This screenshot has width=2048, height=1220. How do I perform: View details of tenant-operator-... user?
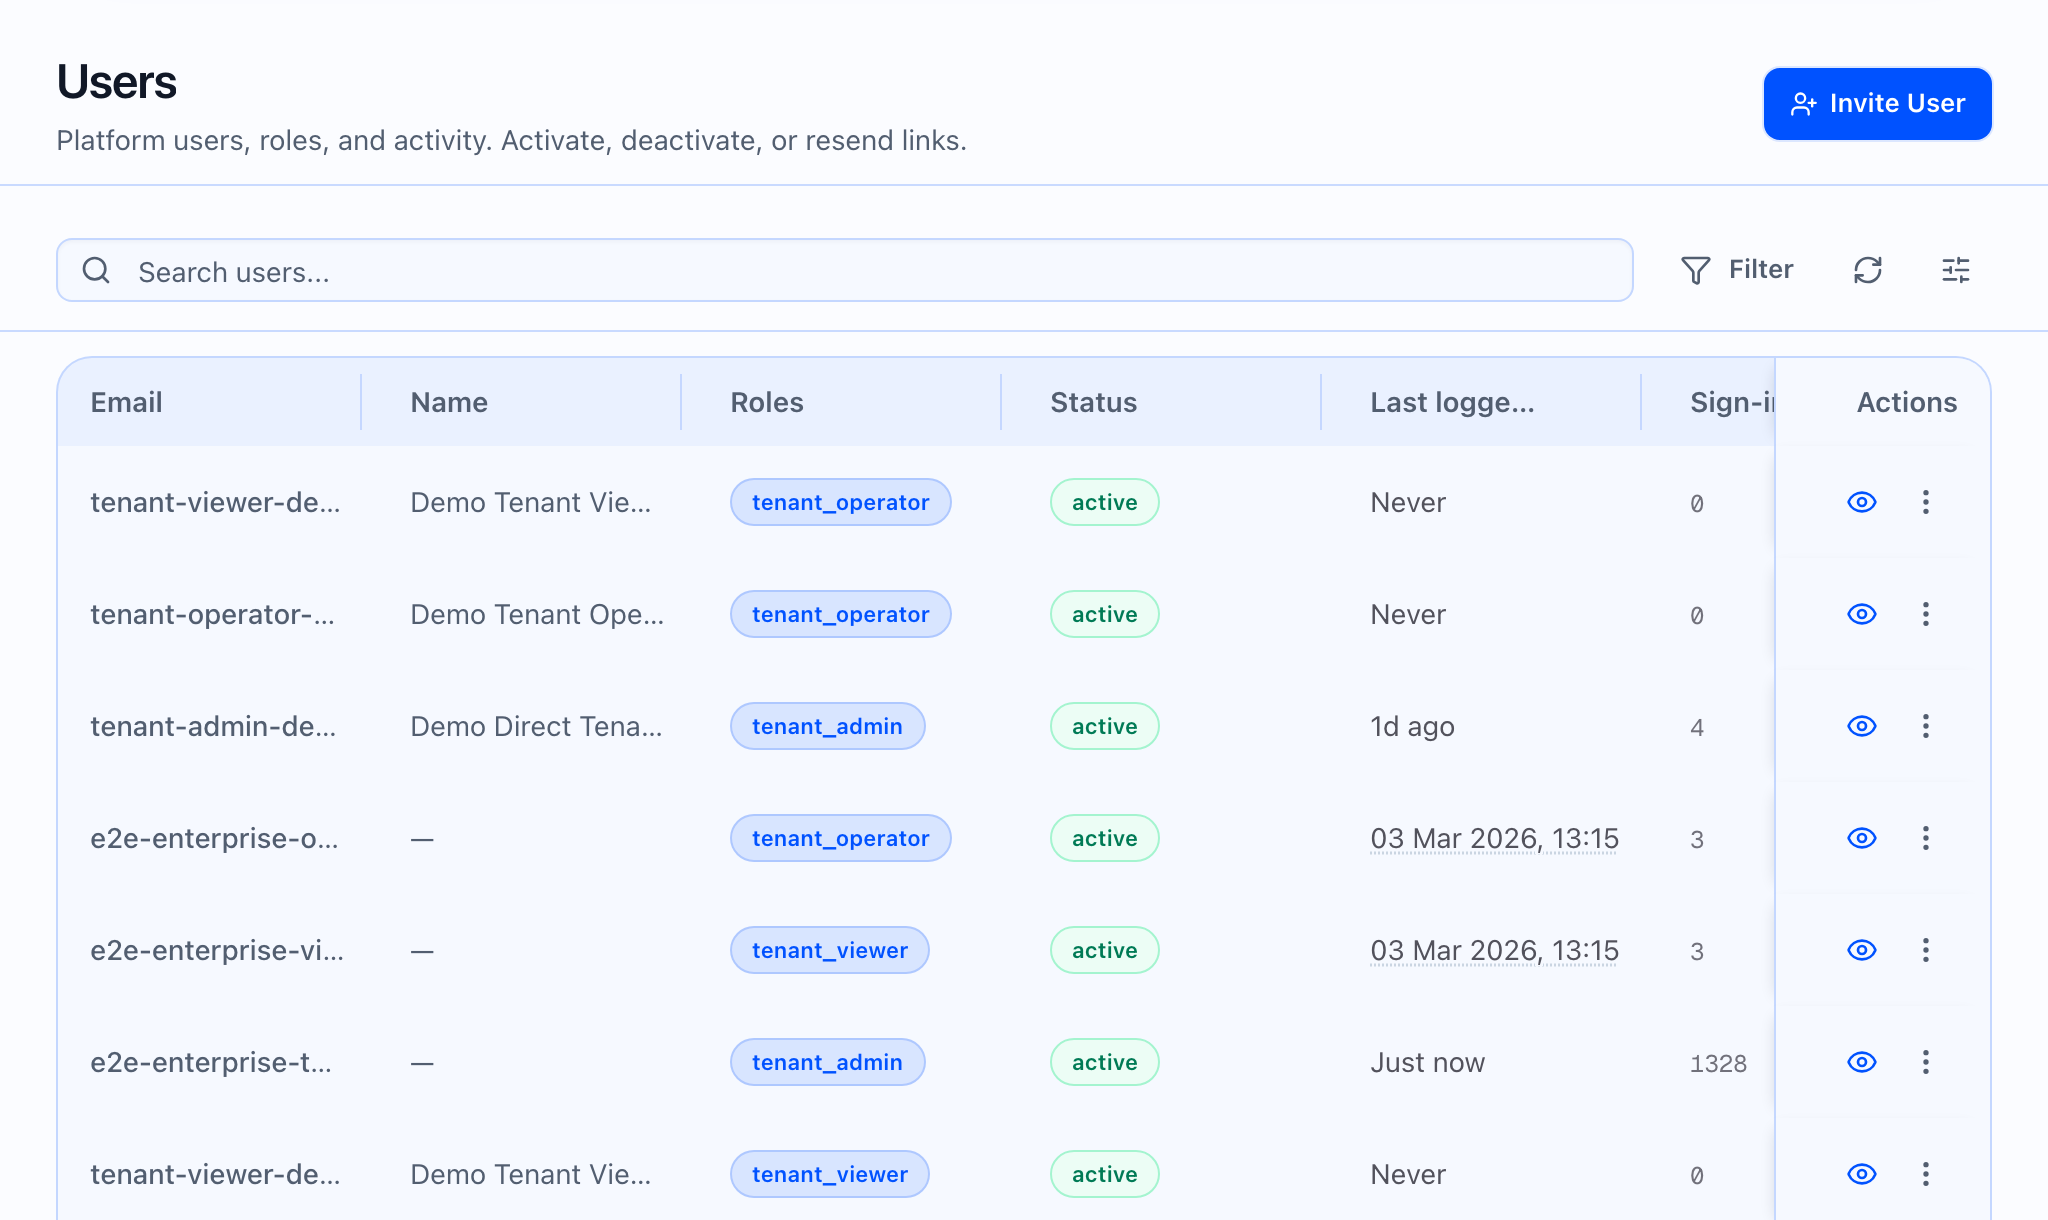click(x=1861, y=614)
